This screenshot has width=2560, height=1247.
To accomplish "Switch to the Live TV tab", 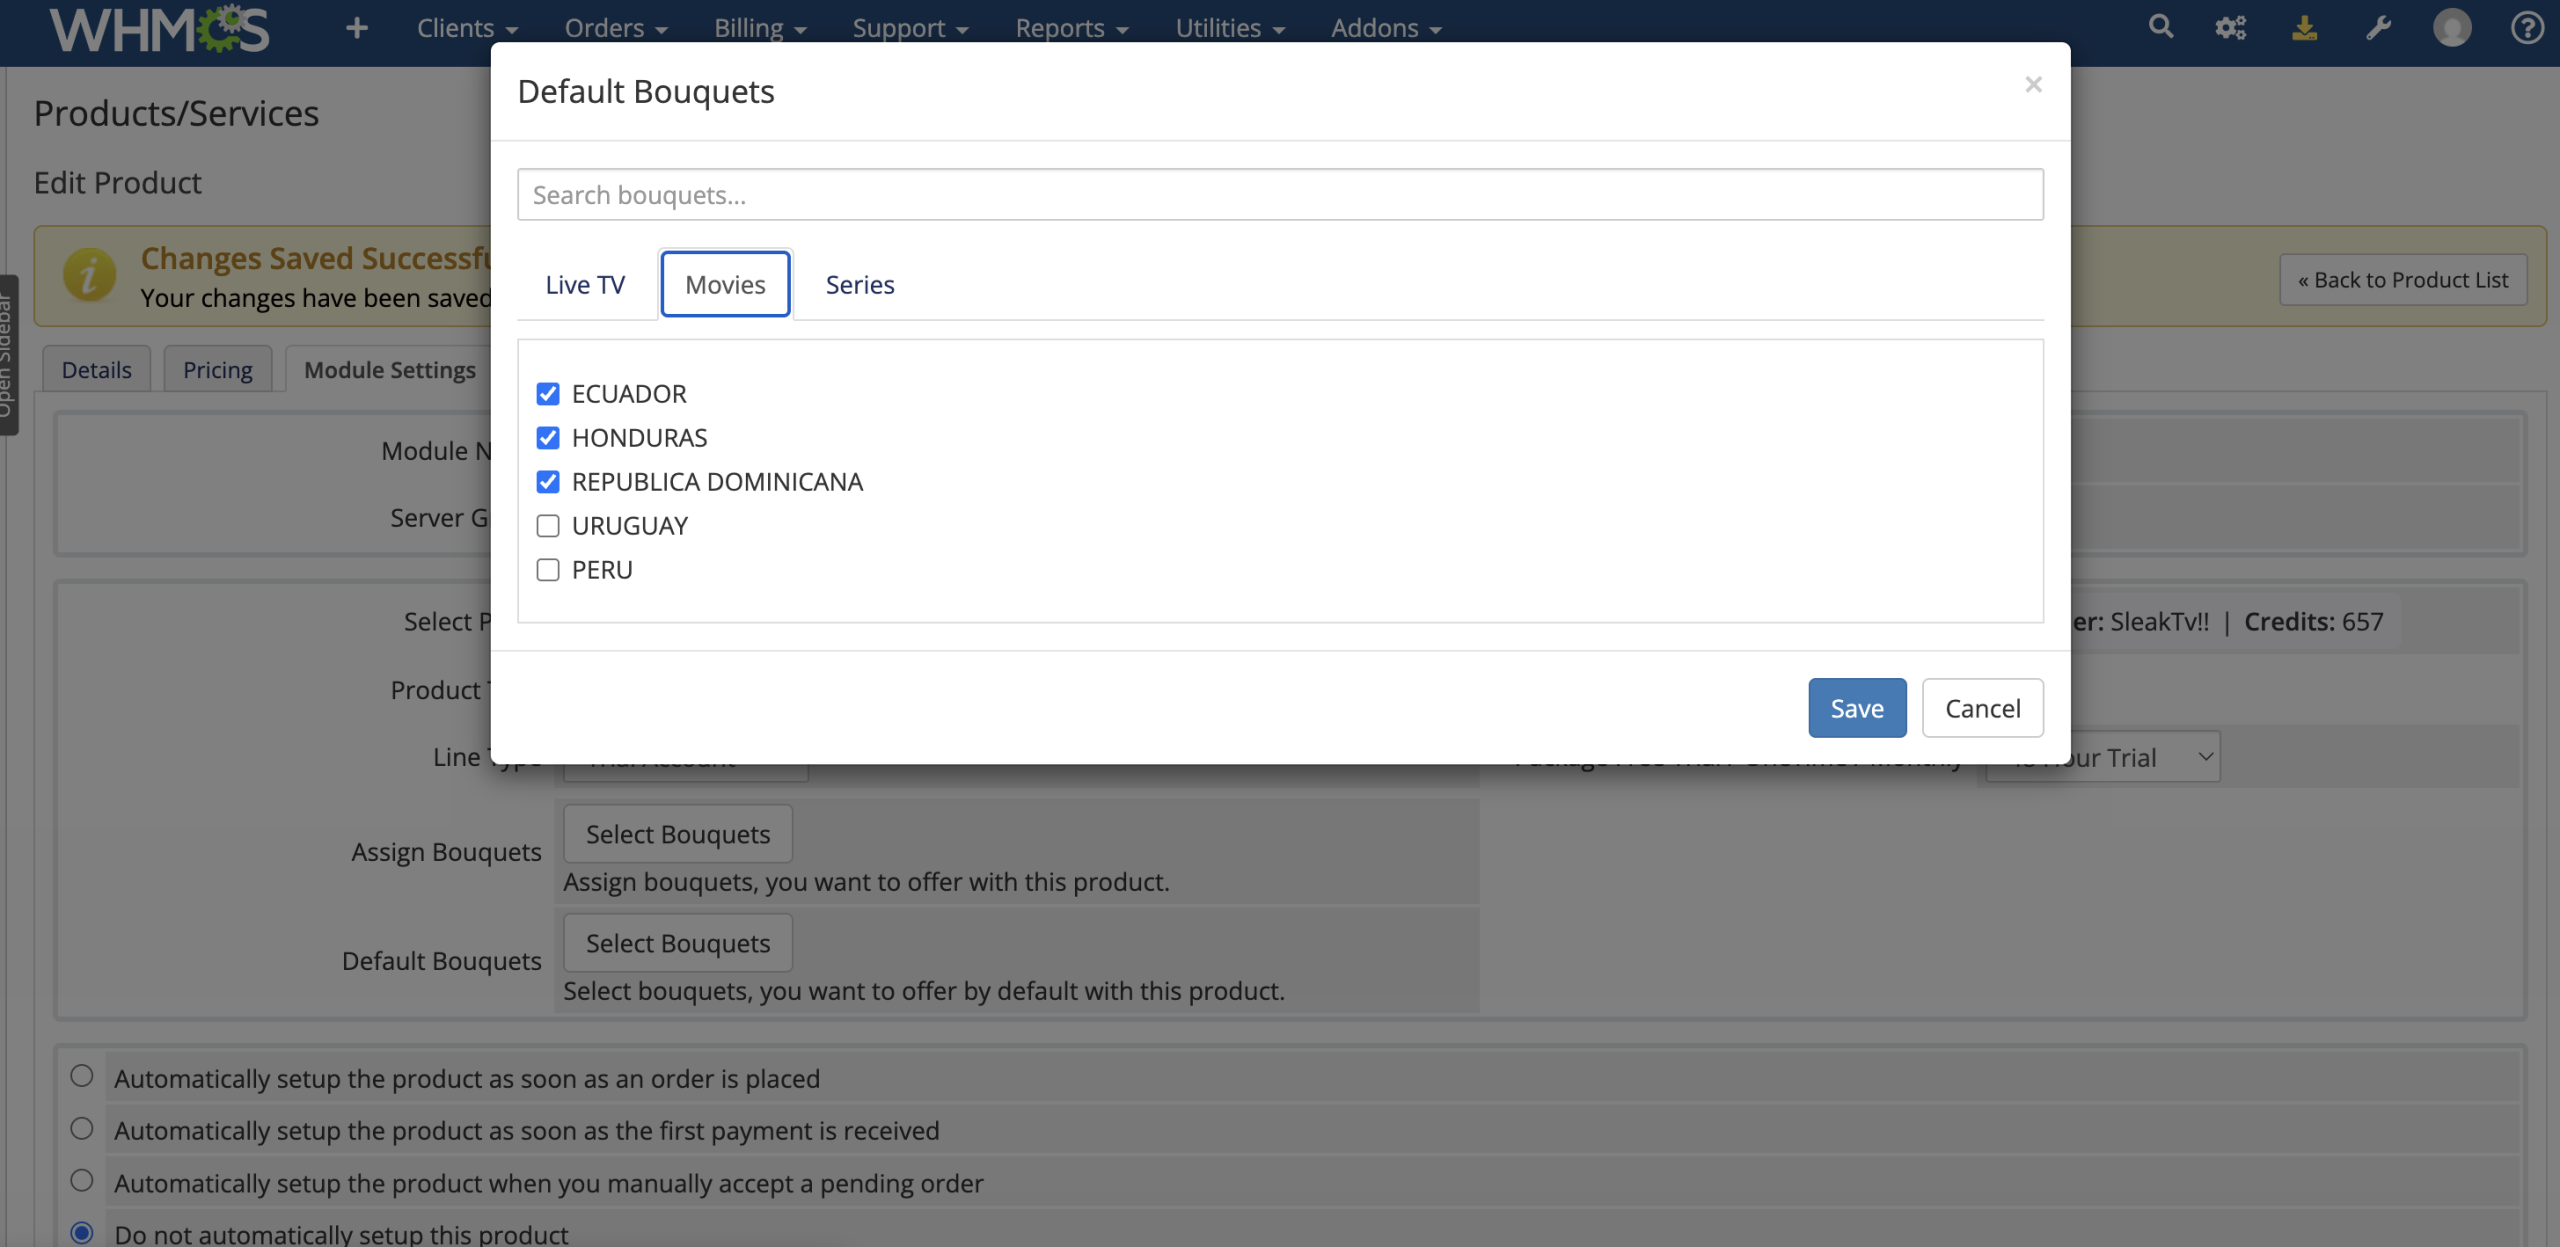I will tap(585, 285).
